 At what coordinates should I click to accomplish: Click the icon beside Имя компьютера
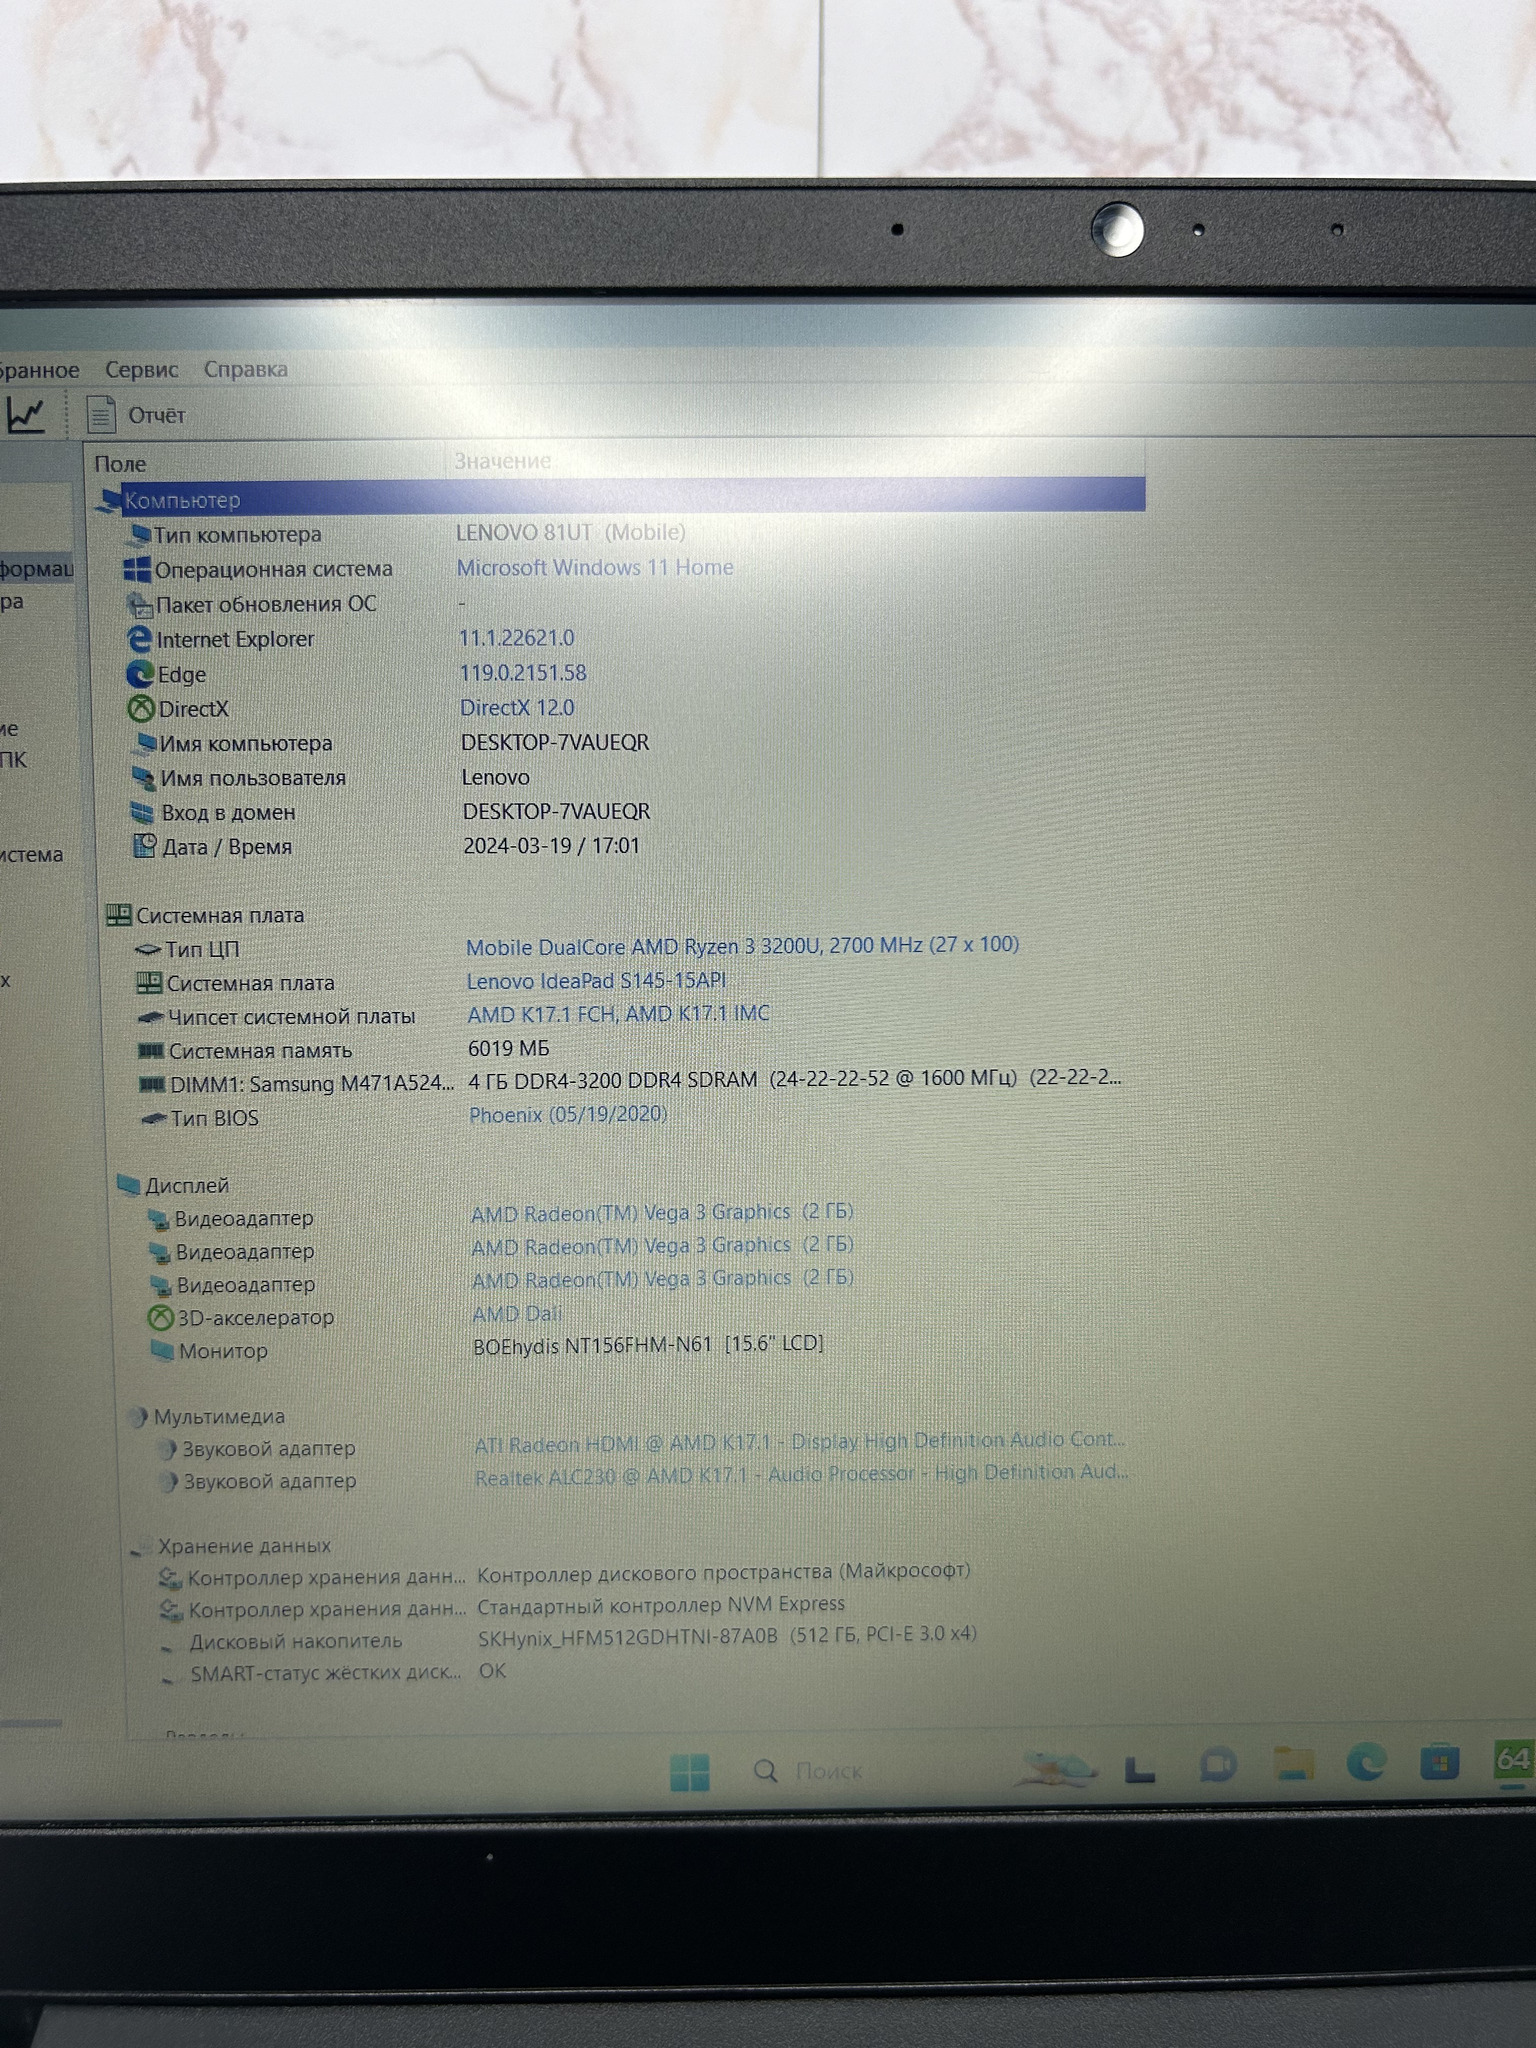point(145,743)
